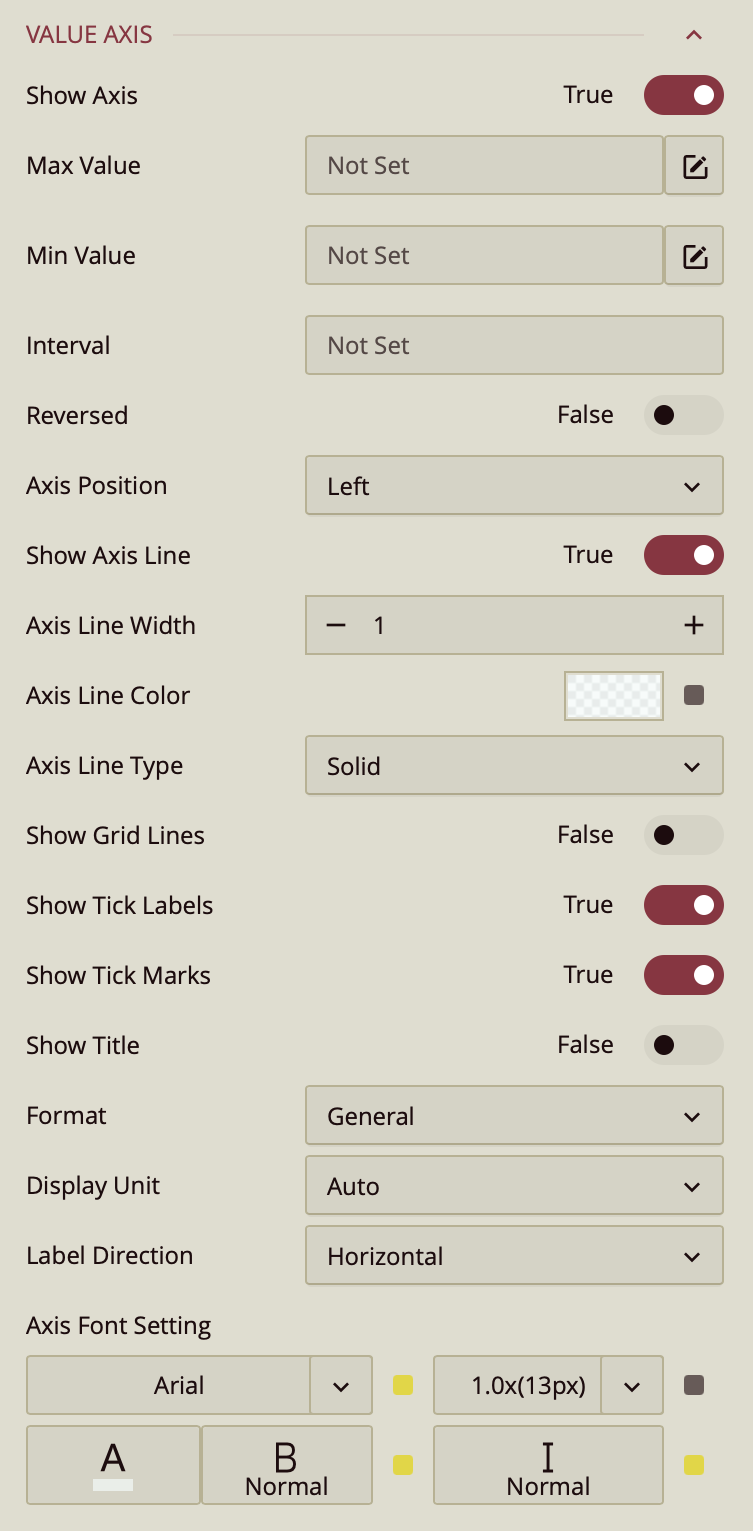Screen dimensions: 753x1531
Task: Click edit icon next to Min Value
Action: pos(694,256)
